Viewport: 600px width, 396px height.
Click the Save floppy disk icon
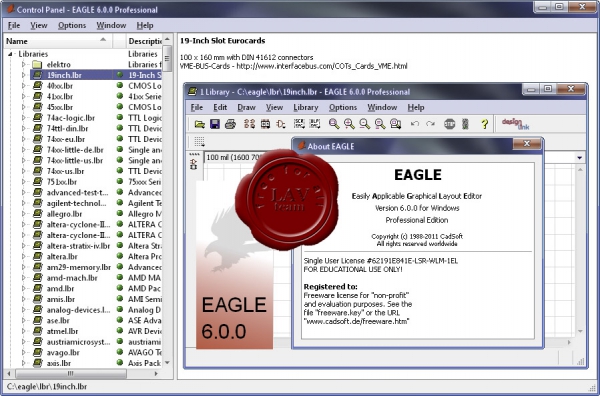[215, 124]
